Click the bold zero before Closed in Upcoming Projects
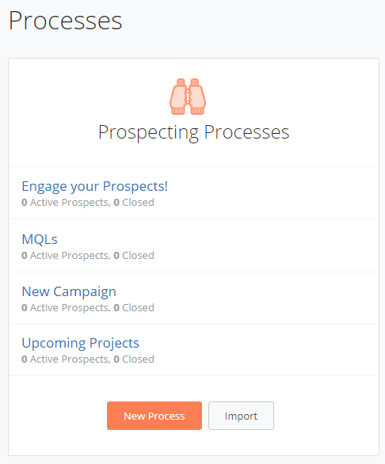 (116, 359)
